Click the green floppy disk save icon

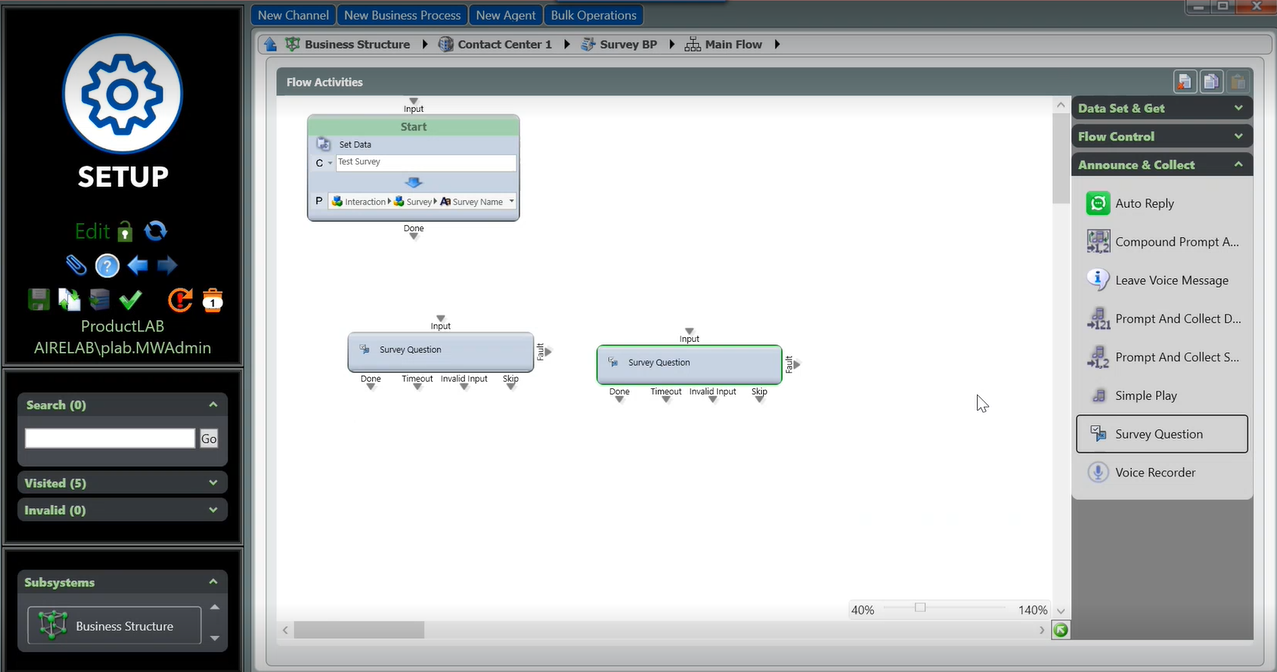coord(39,299)
